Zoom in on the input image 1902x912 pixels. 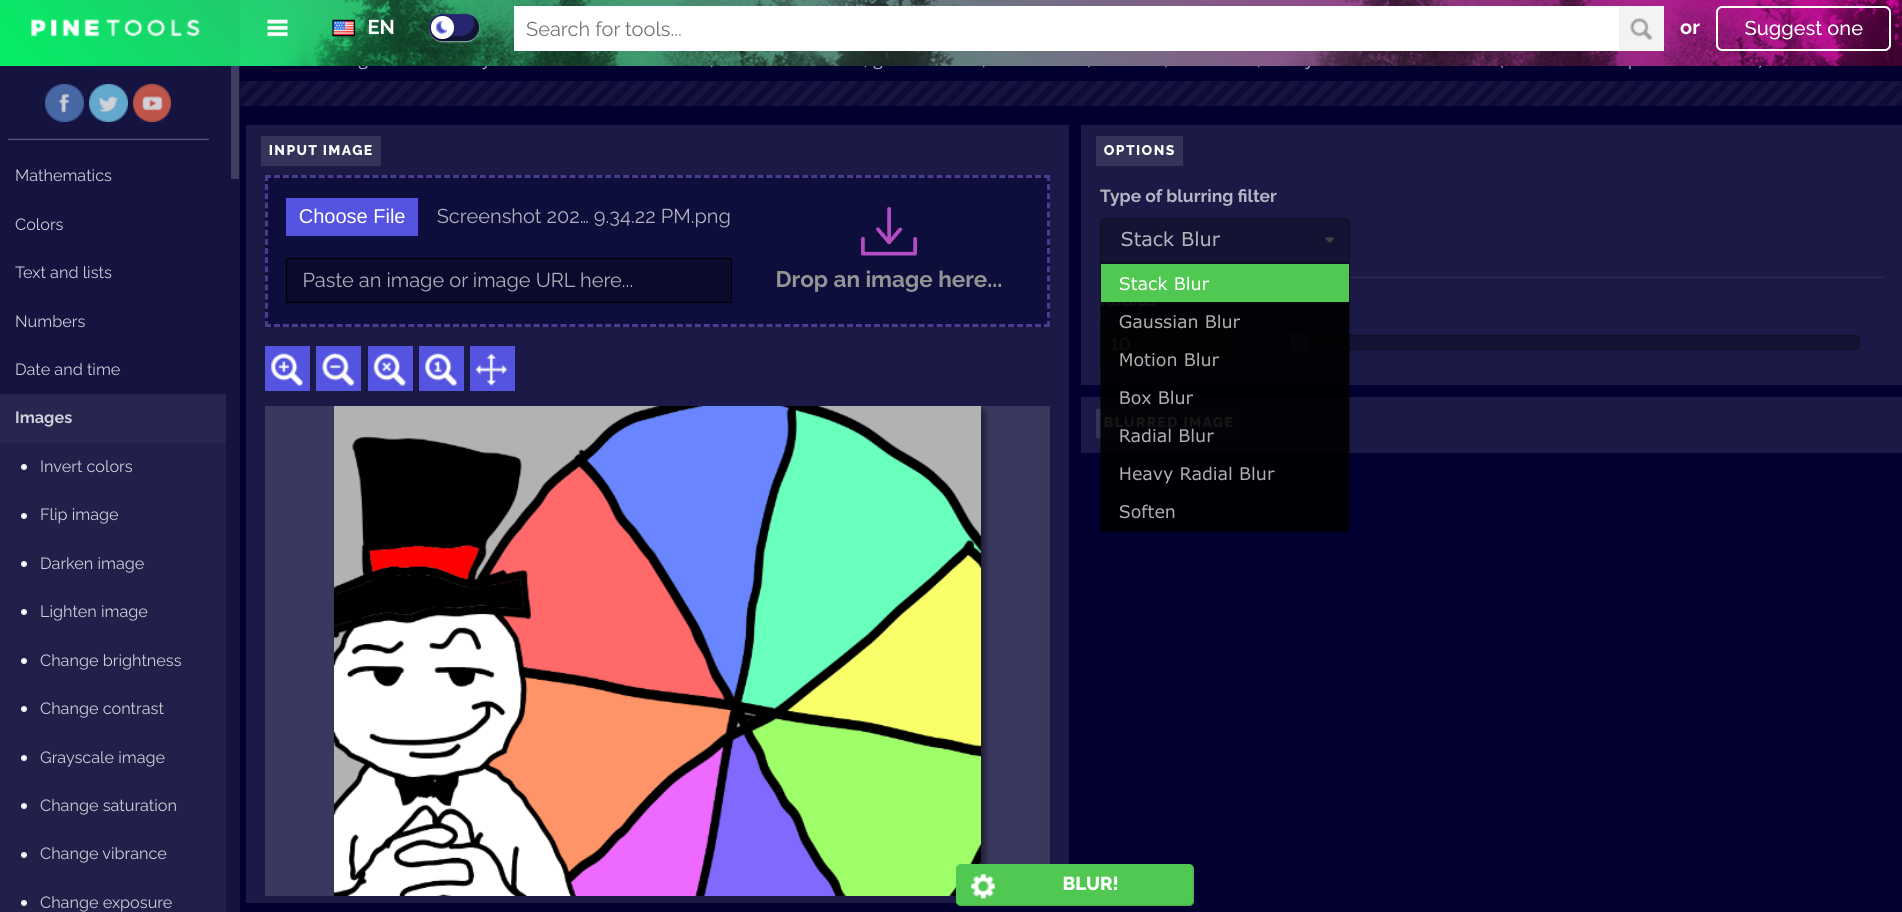[x=287, y=369]
